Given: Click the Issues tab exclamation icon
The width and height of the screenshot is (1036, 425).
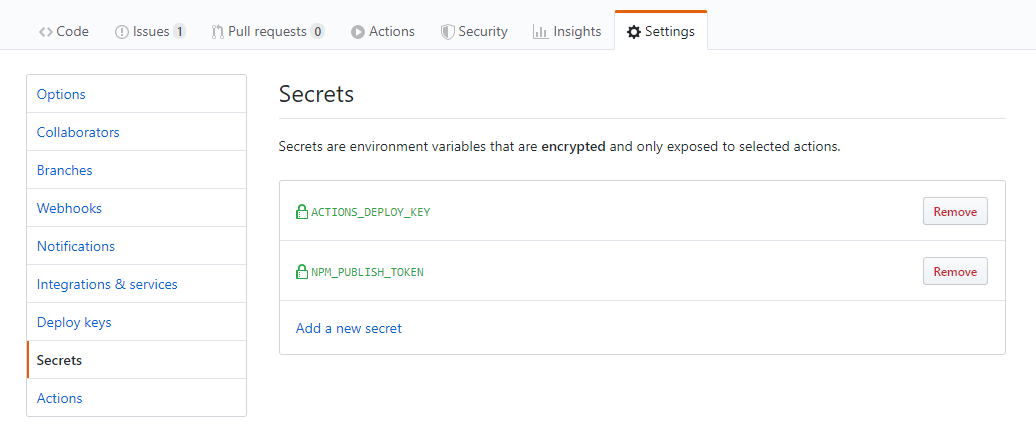Looking at the screenshot, I should point(122,32).
